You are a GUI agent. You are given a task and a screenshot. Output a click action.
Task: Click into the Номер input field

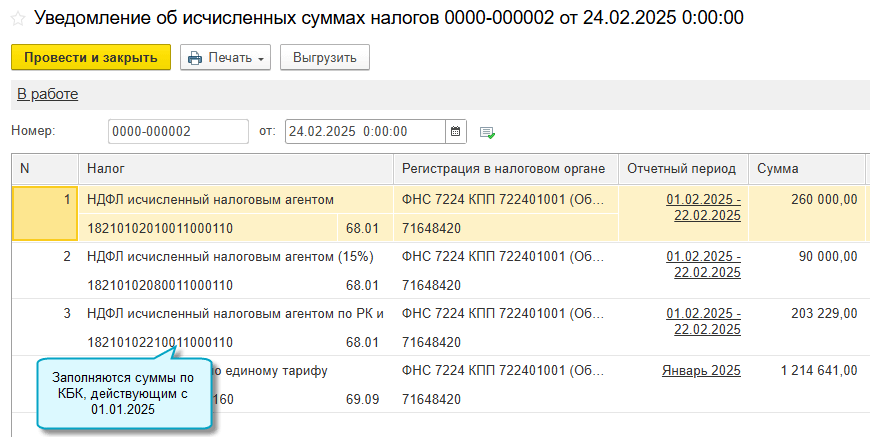[x=177, y=131]
